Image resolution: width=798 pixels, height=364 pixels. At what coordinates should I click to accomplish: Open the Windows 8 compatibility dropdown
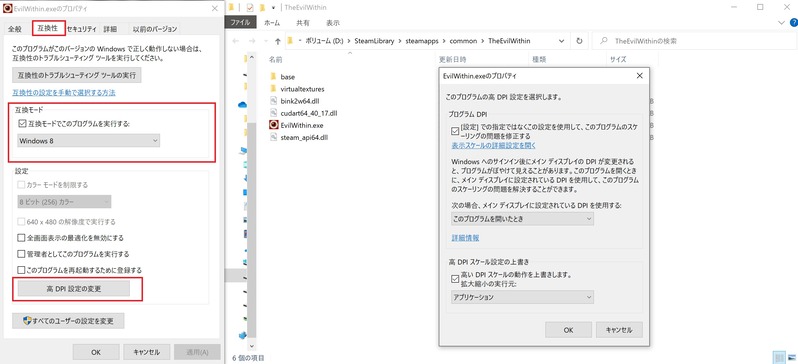[89, 141]
